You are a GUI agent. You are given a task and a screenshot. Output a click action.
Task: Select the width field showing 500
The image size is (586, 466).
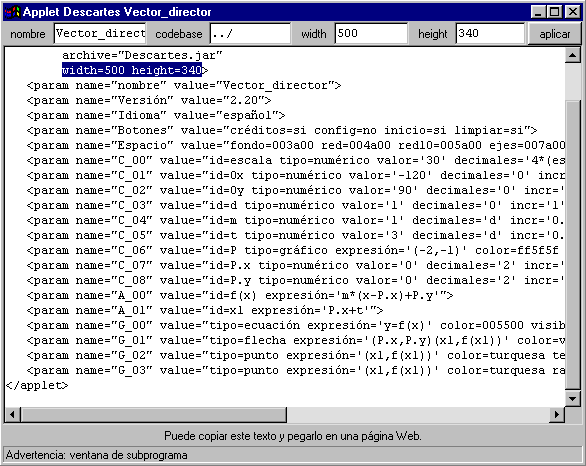tap(371, 34)
